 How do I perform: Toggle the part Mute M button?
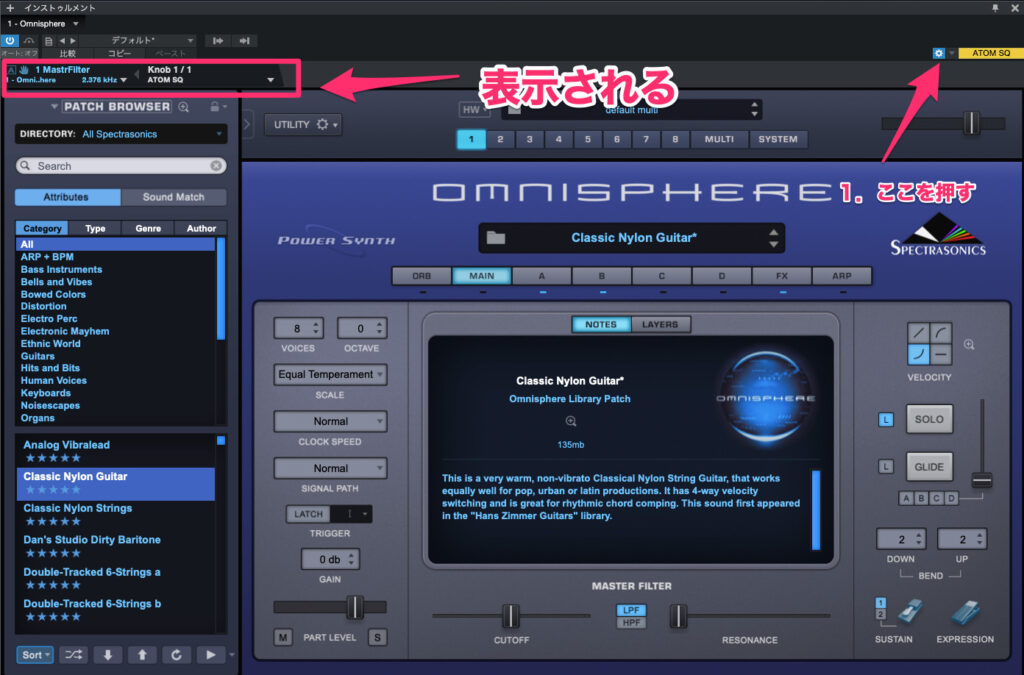pyautogui.click(x=283, y=637)
